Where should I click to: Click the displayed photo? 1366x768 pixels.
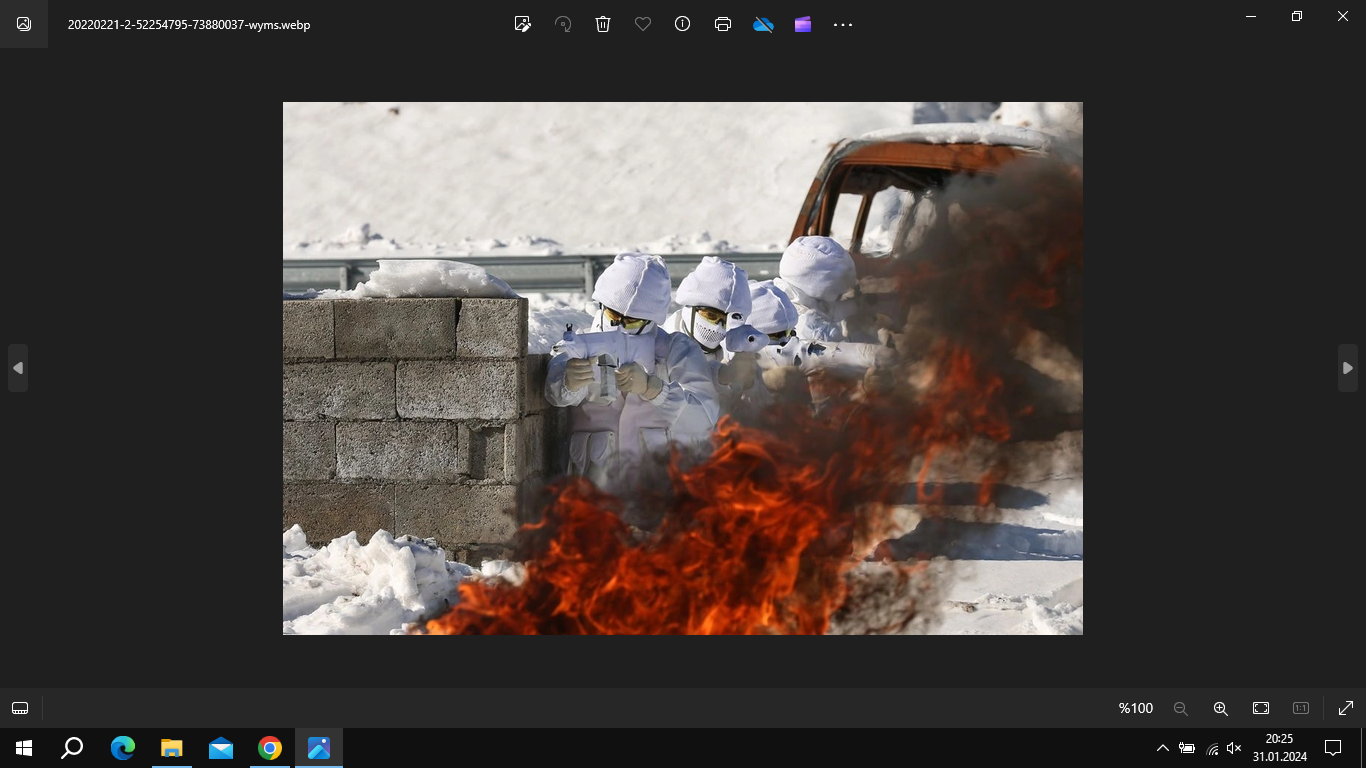point(683,368)
